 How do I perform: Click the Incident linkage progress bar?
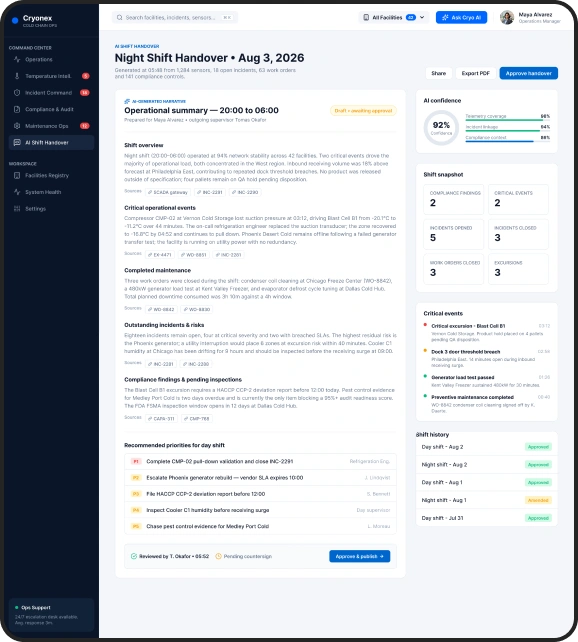508,131
